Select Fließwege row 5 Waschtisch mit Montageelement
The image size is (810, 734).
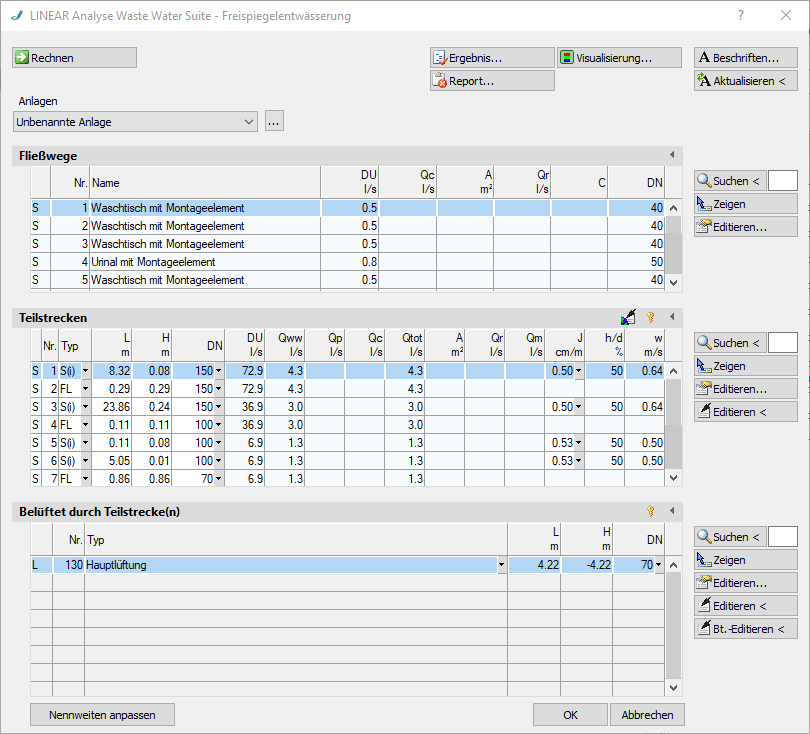[348, 280]
